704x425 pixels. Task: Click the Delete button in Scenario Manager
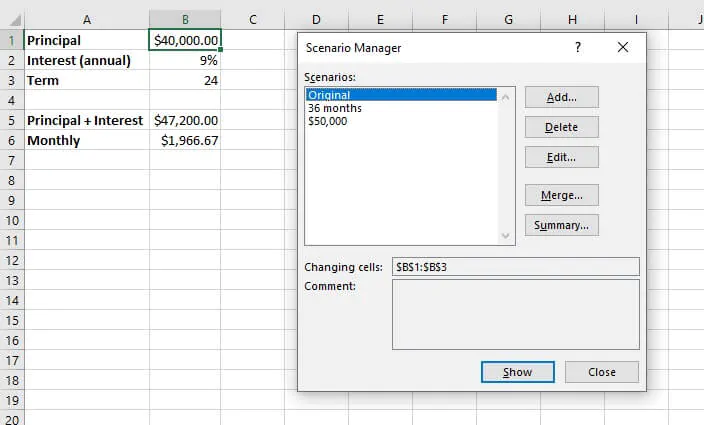[562, 127]
